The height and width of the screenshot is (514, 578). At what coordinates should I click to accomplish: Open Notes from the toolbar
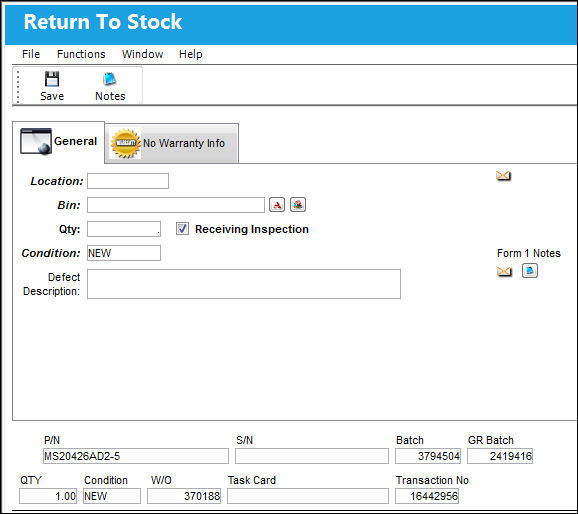[x=110, y=86]
